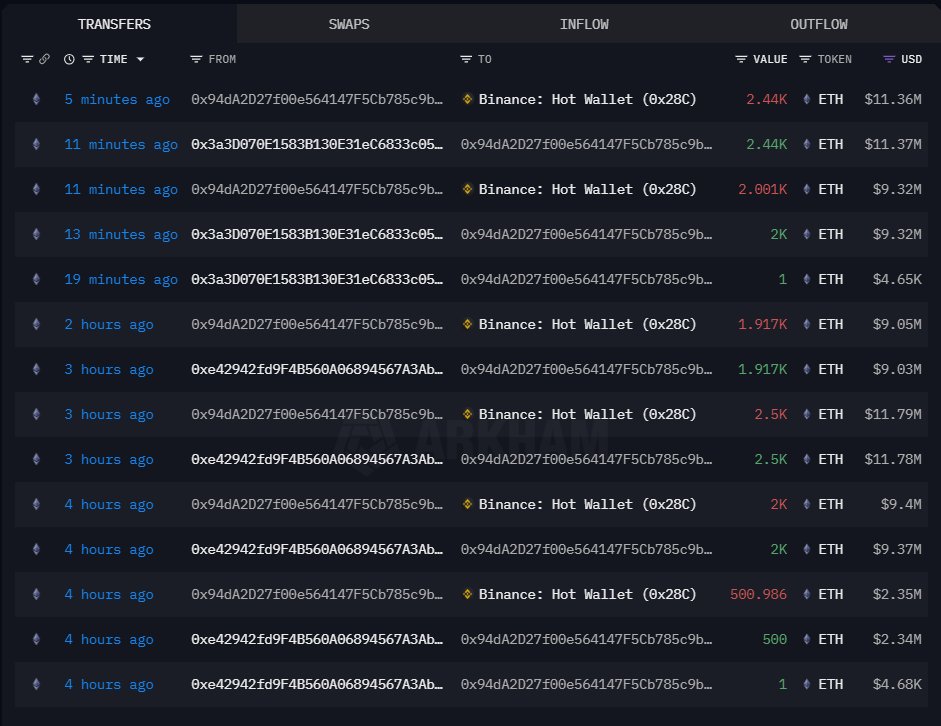
Task: Open 0x94dA2D27 recipient in $11.37M row
Action: click(586, 144)
